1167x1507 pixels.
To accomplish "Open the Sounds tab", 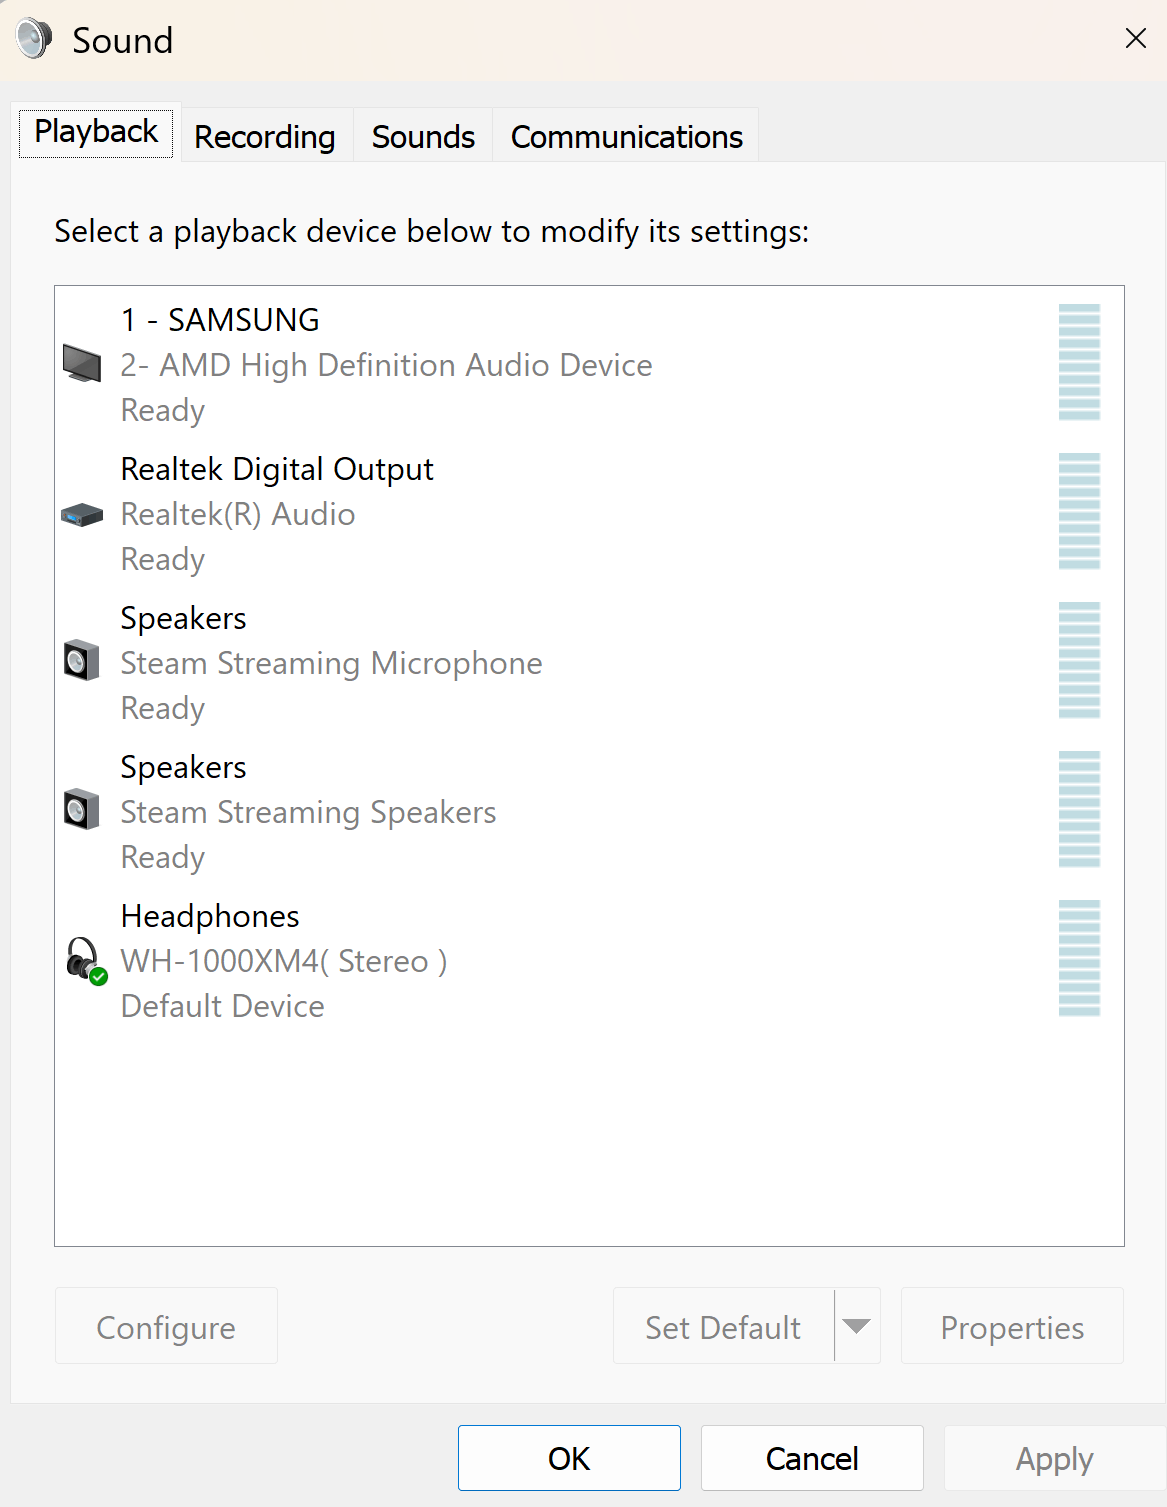I will click(x=422, y=136).
